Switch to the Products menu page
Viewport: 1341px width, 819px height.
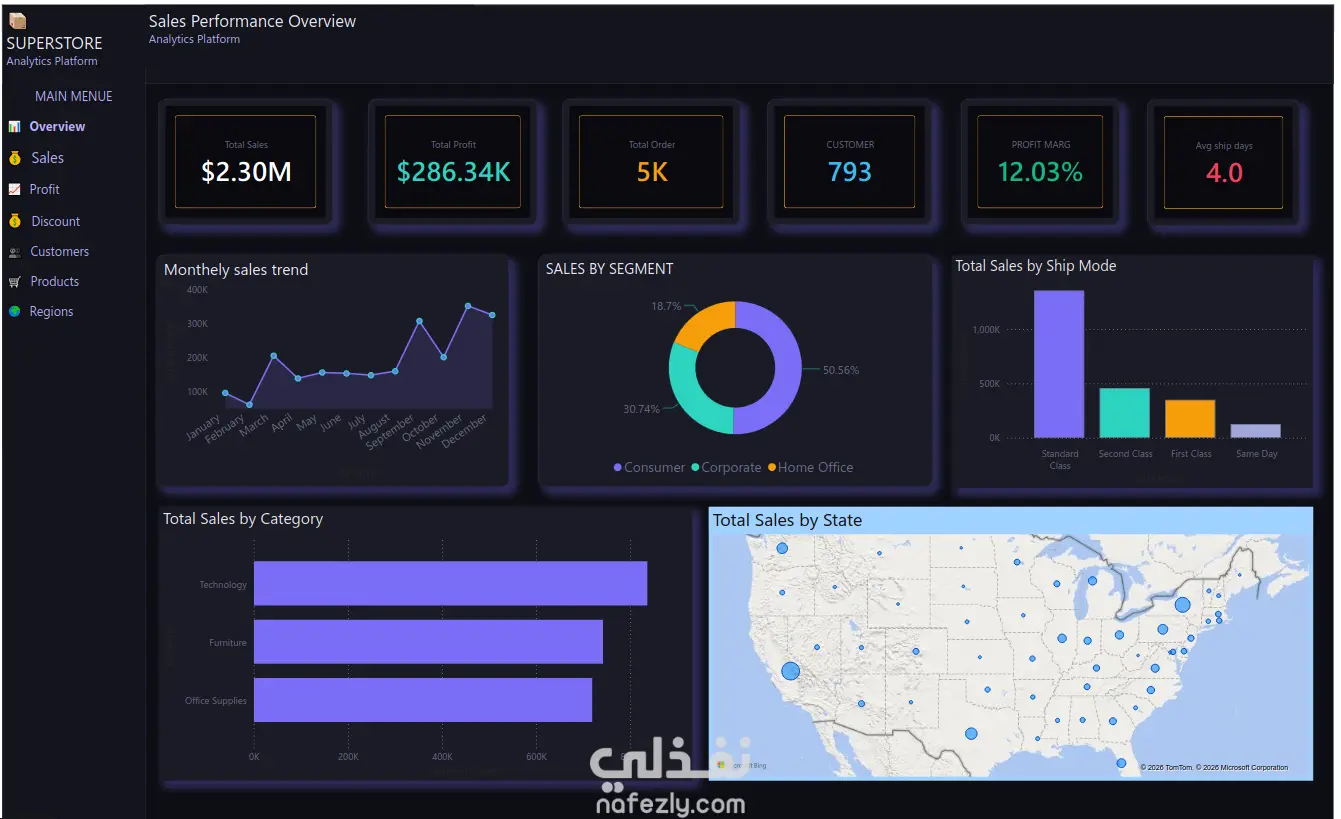(x=55, y=282)
